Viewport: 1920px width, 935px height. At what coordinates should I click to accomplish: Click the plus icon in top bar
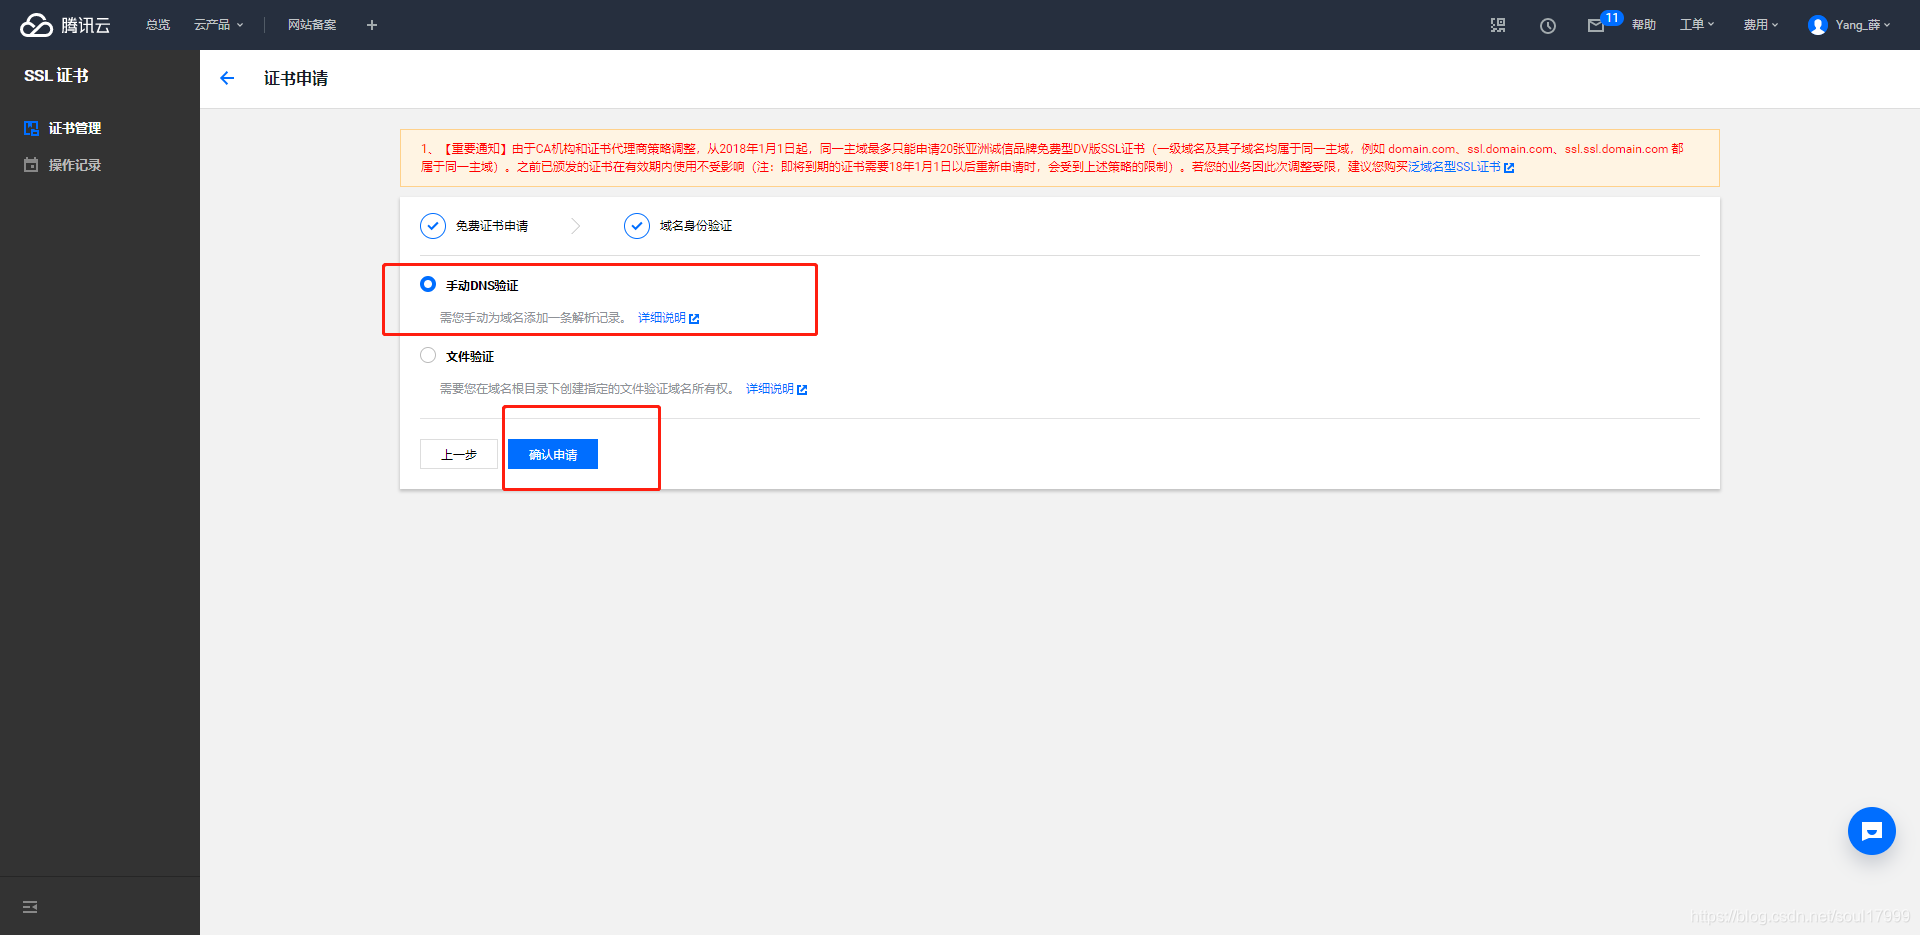pyautogui.click(x=372, y=25)
